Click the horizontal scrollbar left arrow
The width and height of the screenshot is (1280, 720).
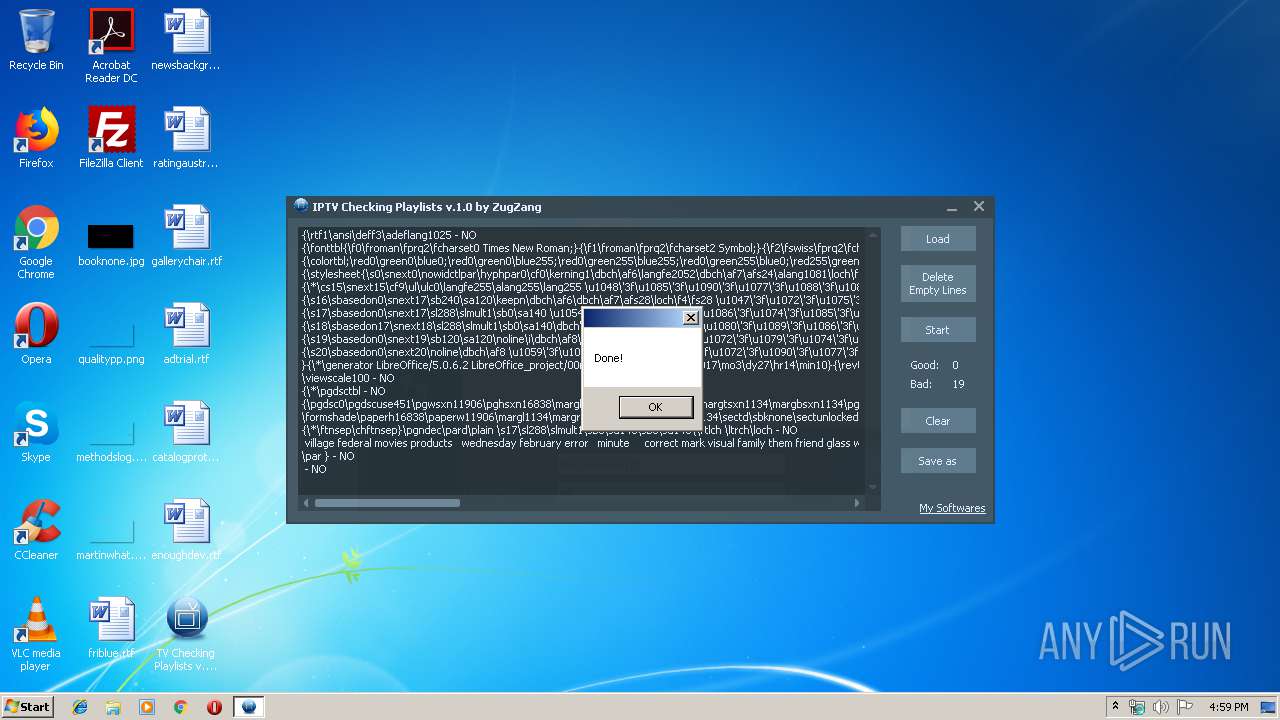point(306,503)
